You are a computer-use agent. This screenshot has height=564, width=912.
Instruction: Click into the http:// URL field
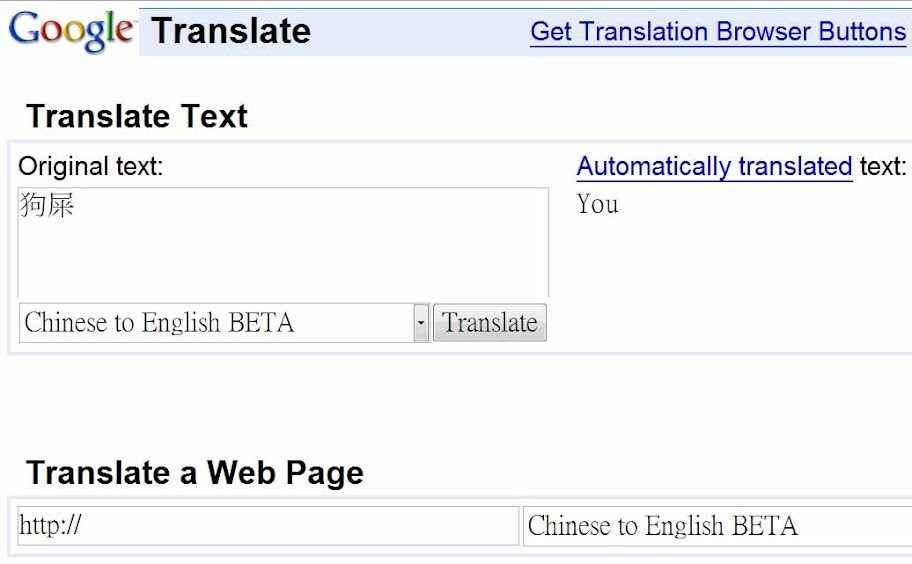(x=268, y=526)
